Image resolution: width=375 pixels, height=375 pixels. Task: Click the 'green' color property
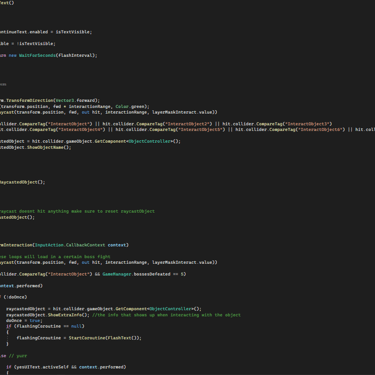[138, 106]
